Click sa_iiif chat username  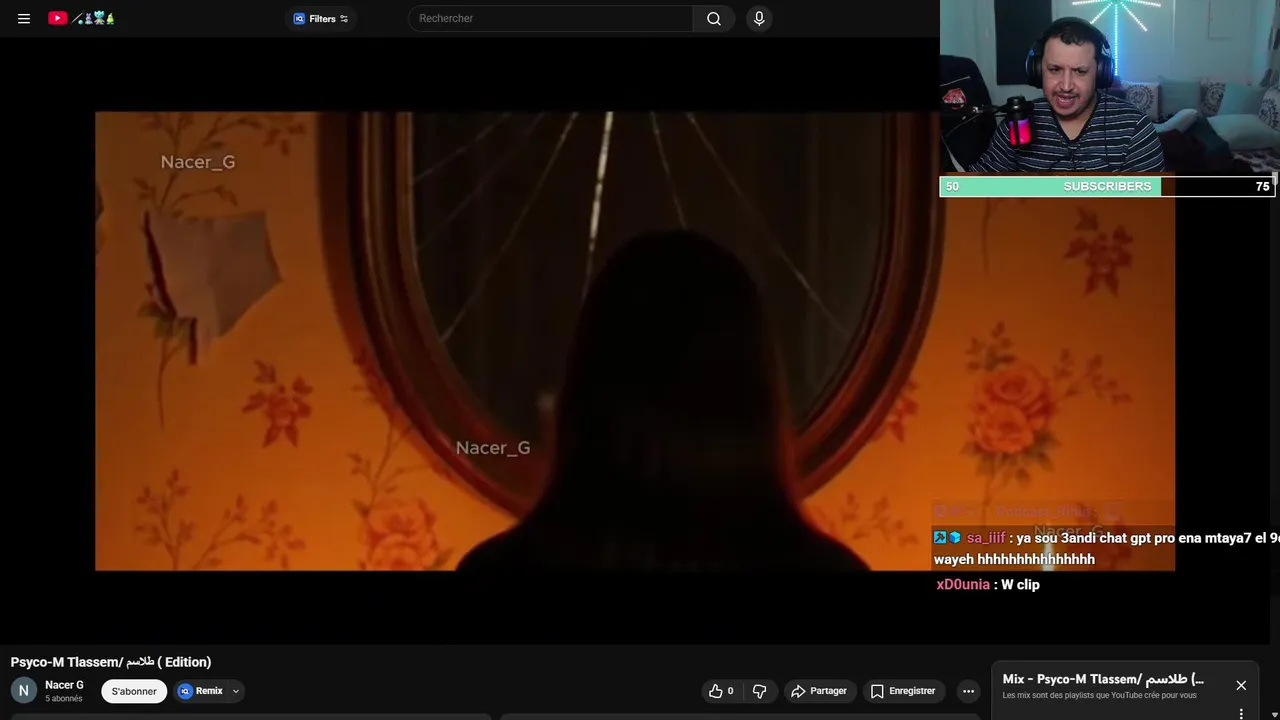click(x=986, y=538)
